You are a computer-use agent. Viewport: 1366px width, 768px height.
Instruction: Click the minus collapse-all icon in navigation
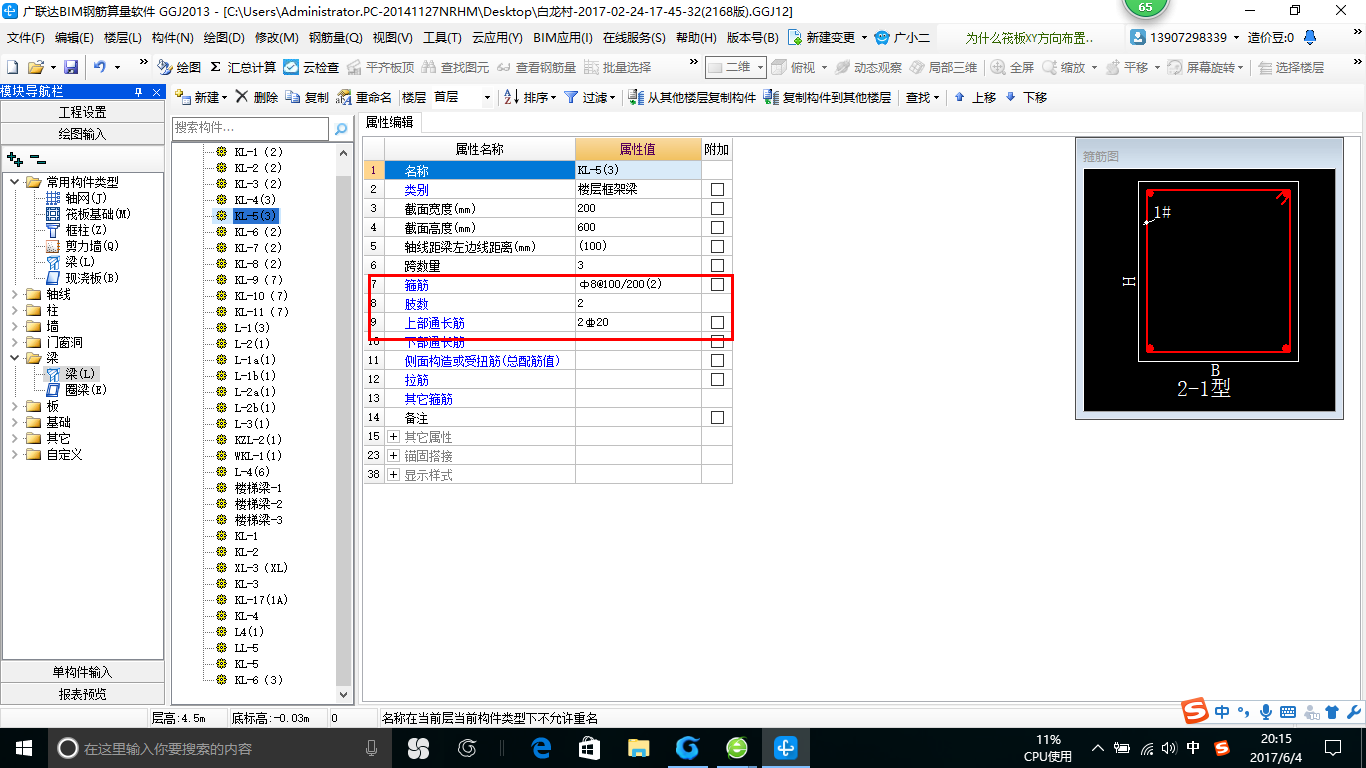coord(37,159)
